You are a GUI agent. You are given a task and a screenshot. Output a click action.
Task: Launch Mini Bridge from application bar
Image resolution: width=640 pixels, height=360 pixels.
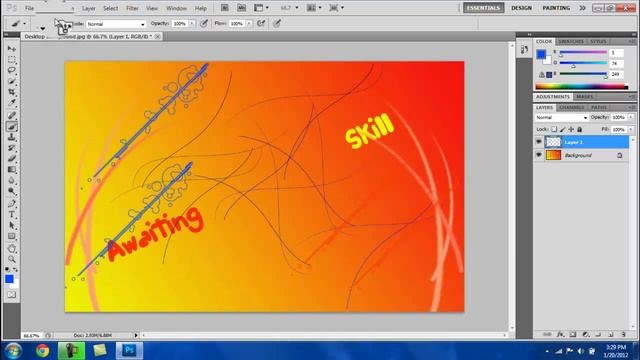[x=242, y=8]
